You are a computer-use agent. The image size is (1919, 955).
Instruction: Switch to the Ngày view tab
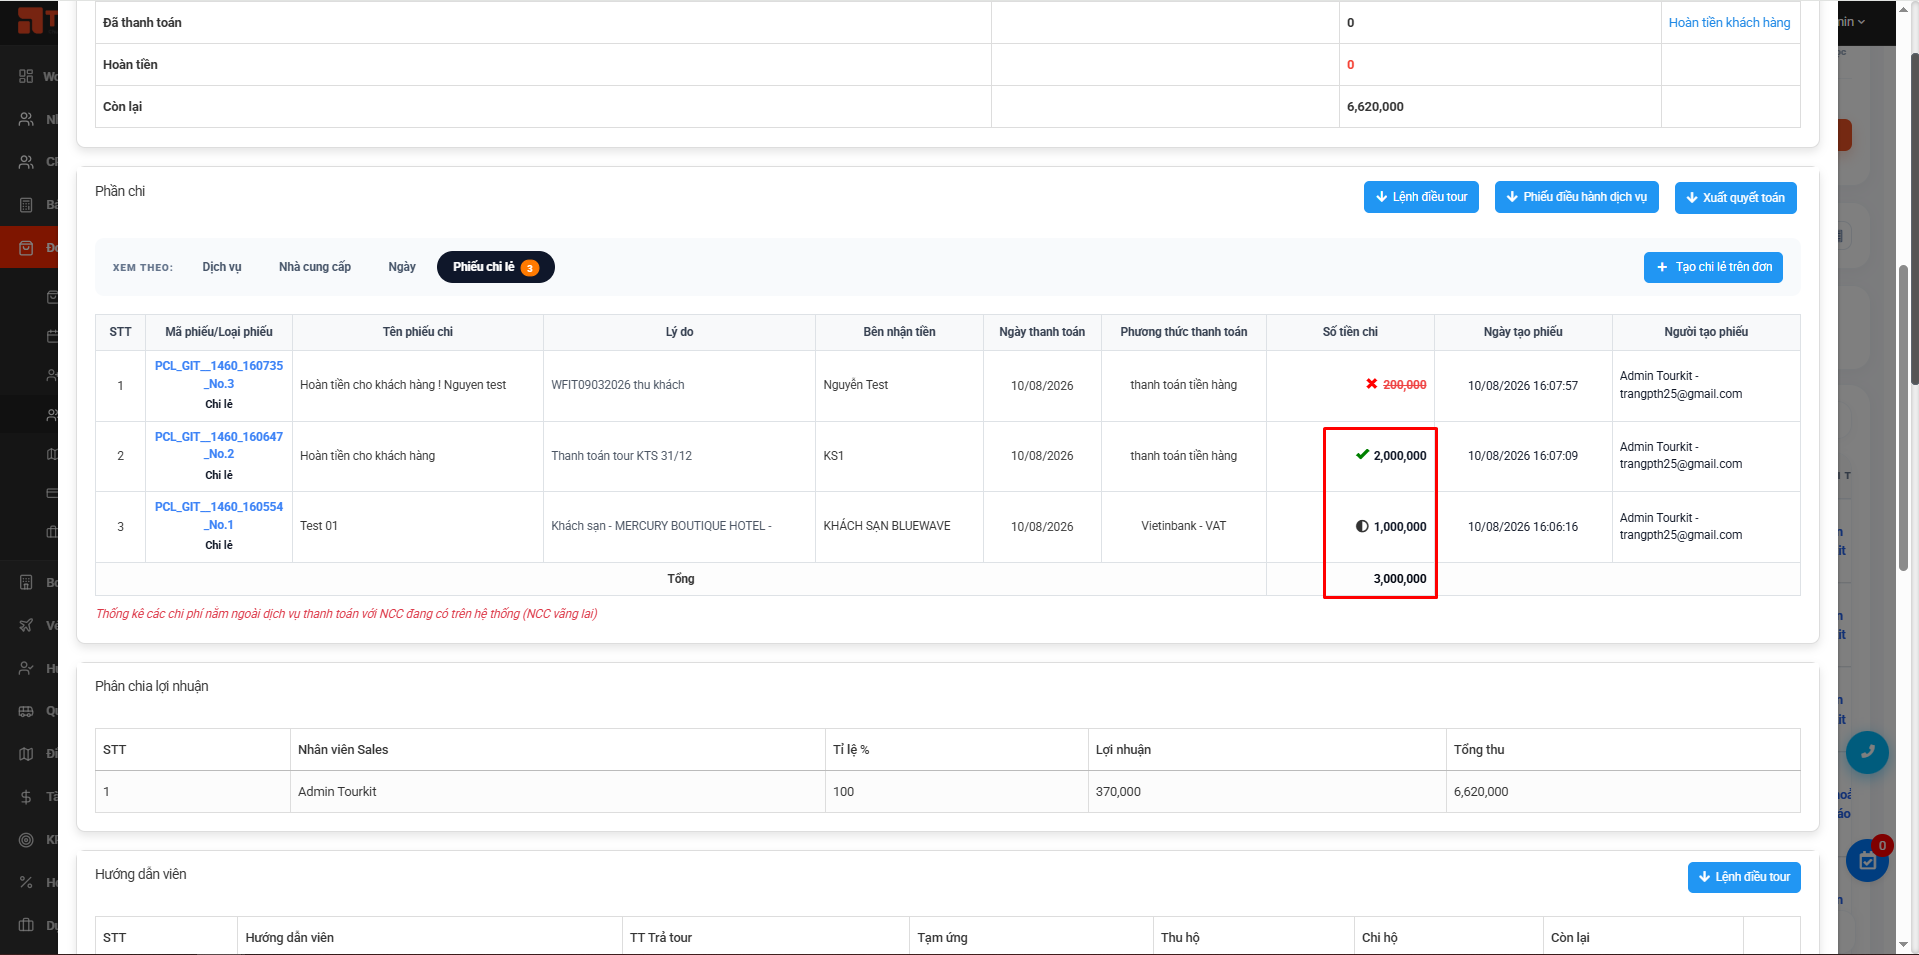[402, 267]
